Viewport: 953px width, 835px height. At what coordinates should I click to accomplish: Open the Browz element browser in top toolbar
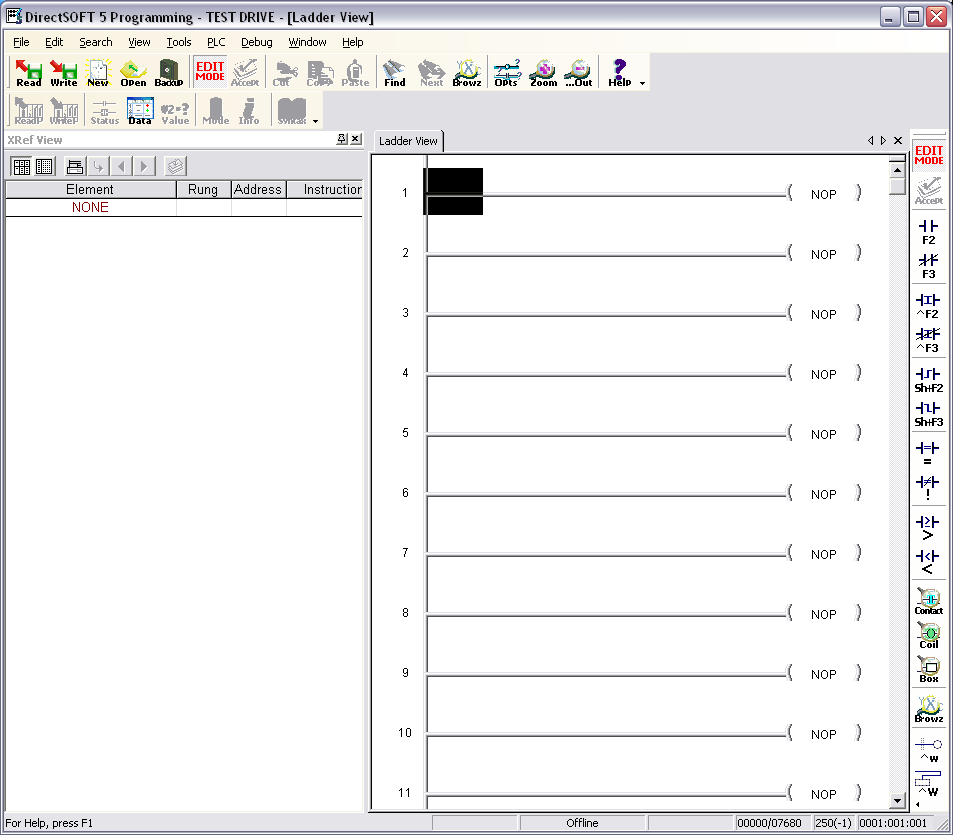coord(467,73)
